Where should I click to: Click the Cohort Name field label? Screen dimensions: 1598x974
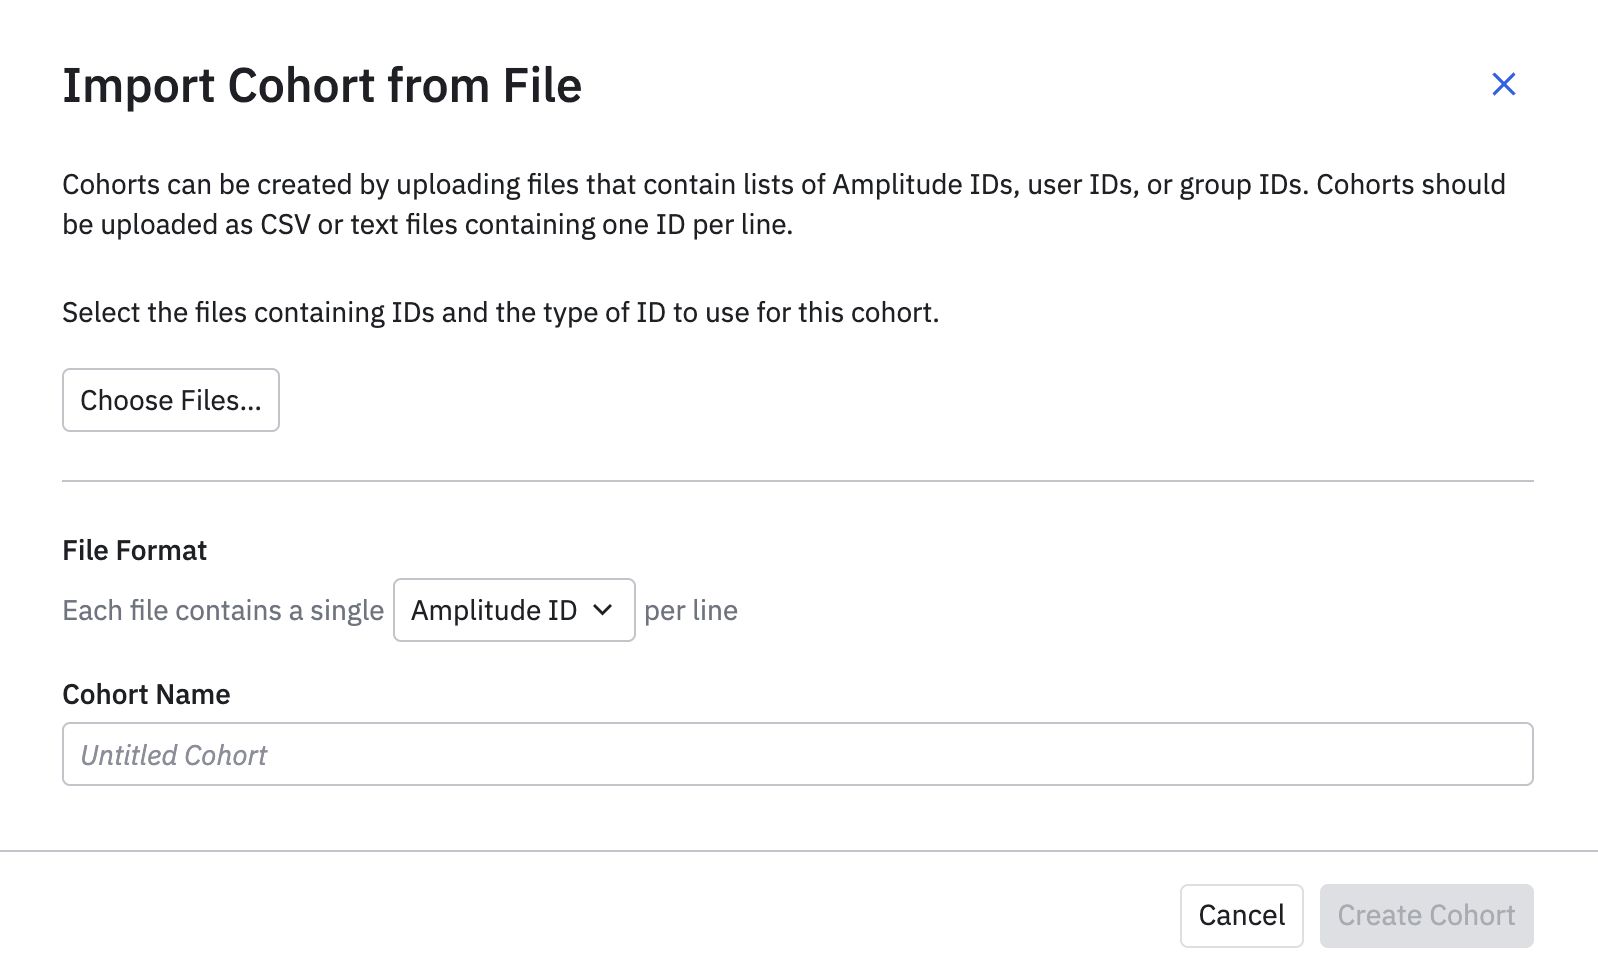(x=146, y=694)
